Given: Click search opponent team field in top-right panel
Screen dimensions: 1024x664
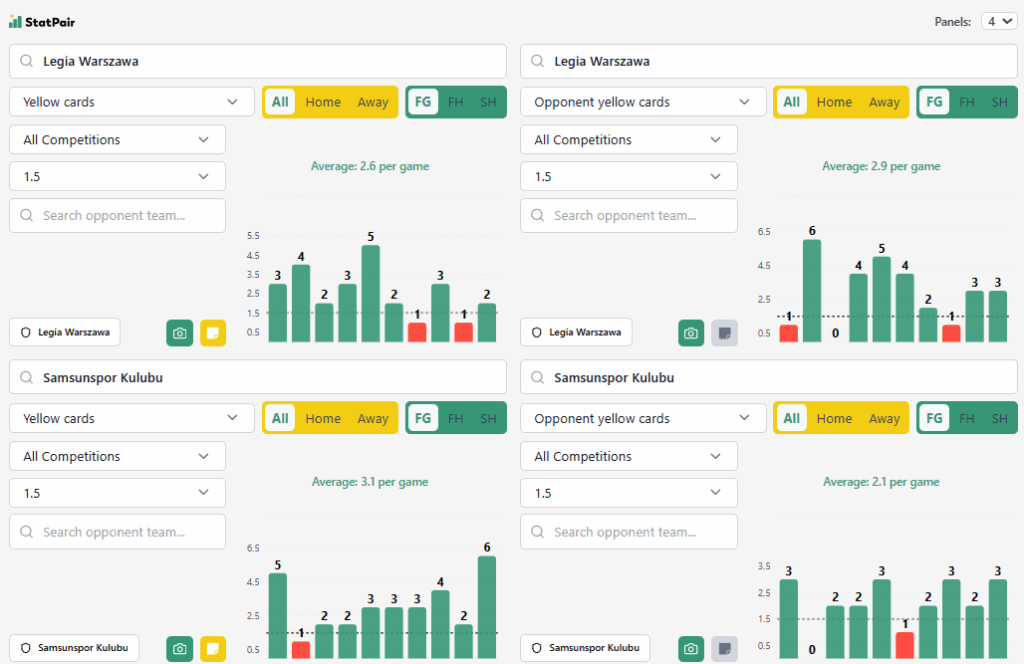Looking at the screenshot, I should 628,215.
